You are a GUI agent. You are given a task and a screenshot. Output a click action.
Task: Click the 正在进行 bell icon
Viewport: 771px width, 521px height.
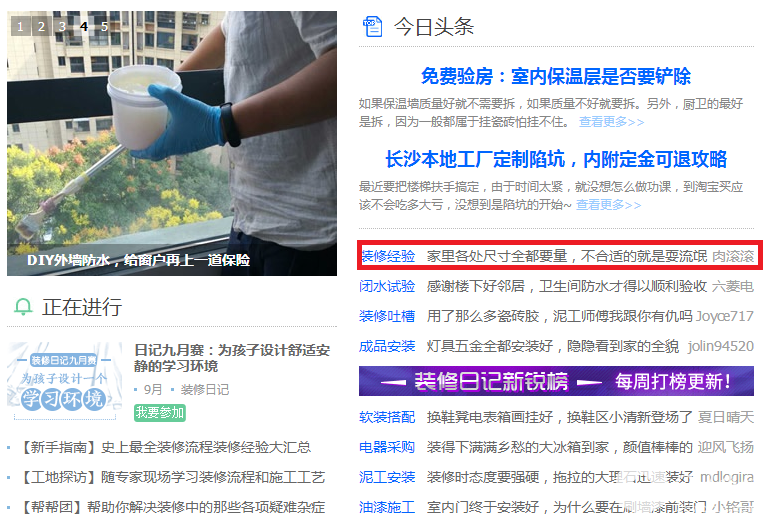click(23, 307)
